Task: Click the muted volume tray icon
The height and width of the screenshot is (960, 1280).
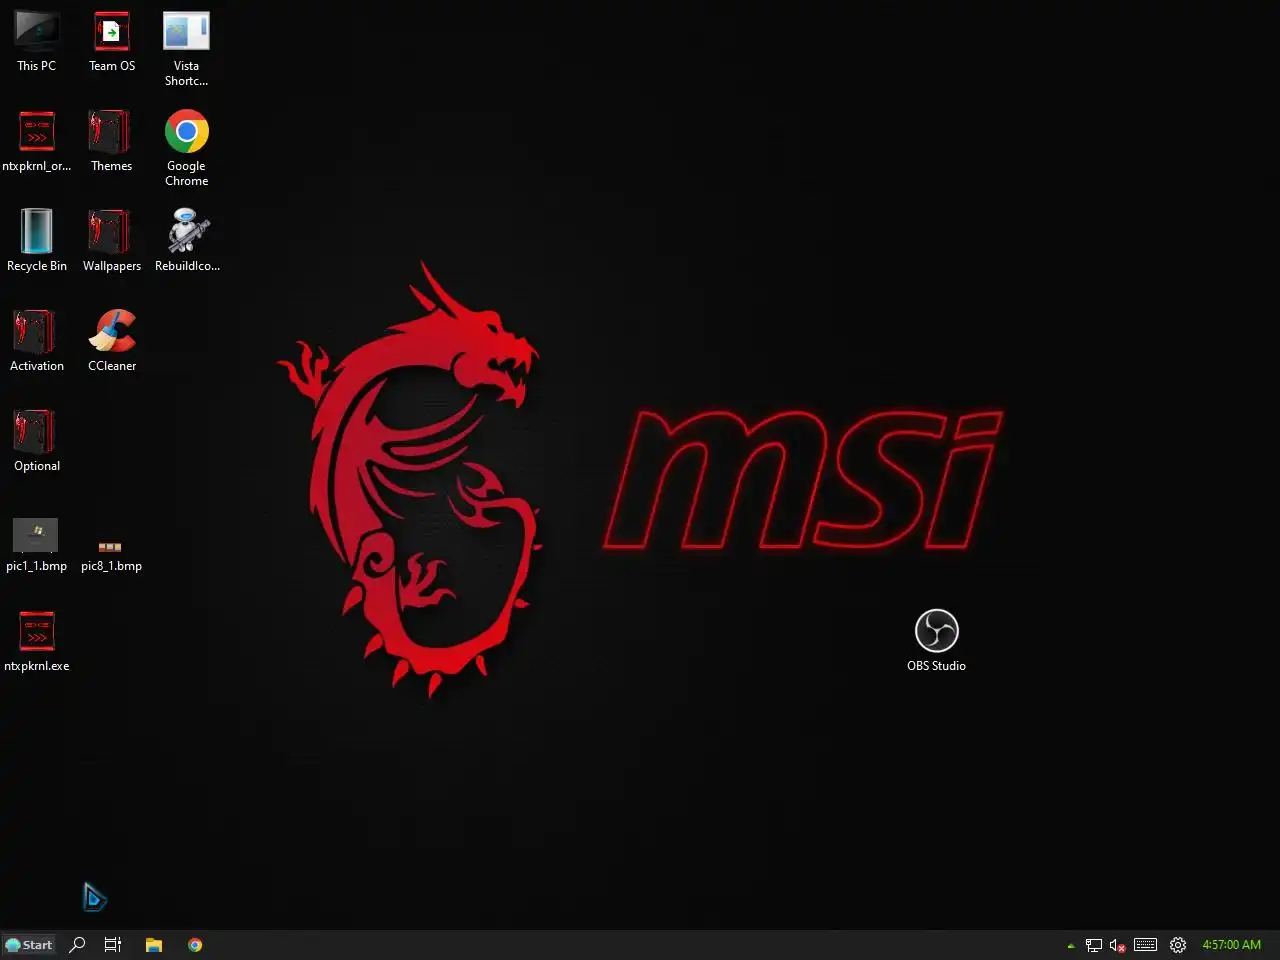Action: point(1118,945)
